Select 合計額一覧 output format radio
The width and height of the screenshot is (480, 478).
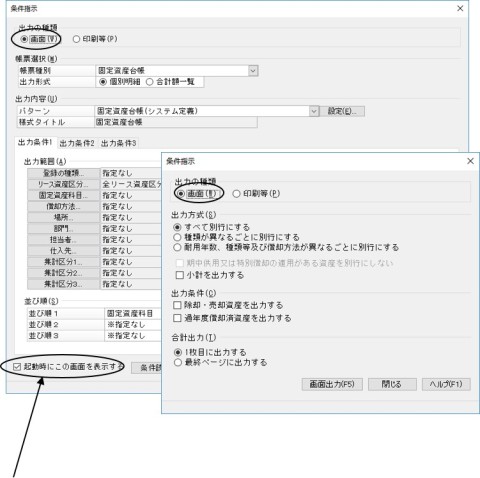click(x=170, y=82)
